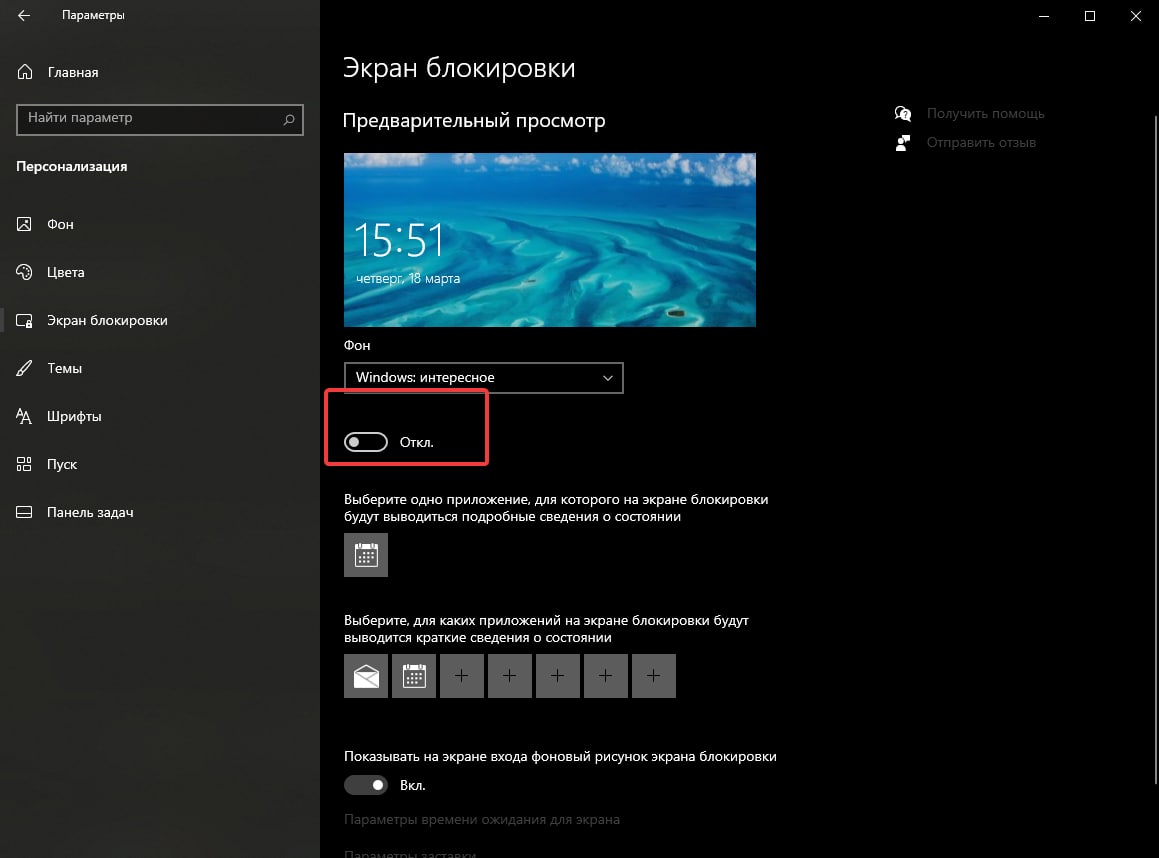Open the Фон settings section
1159x858 pixels.
click(60, 224)
